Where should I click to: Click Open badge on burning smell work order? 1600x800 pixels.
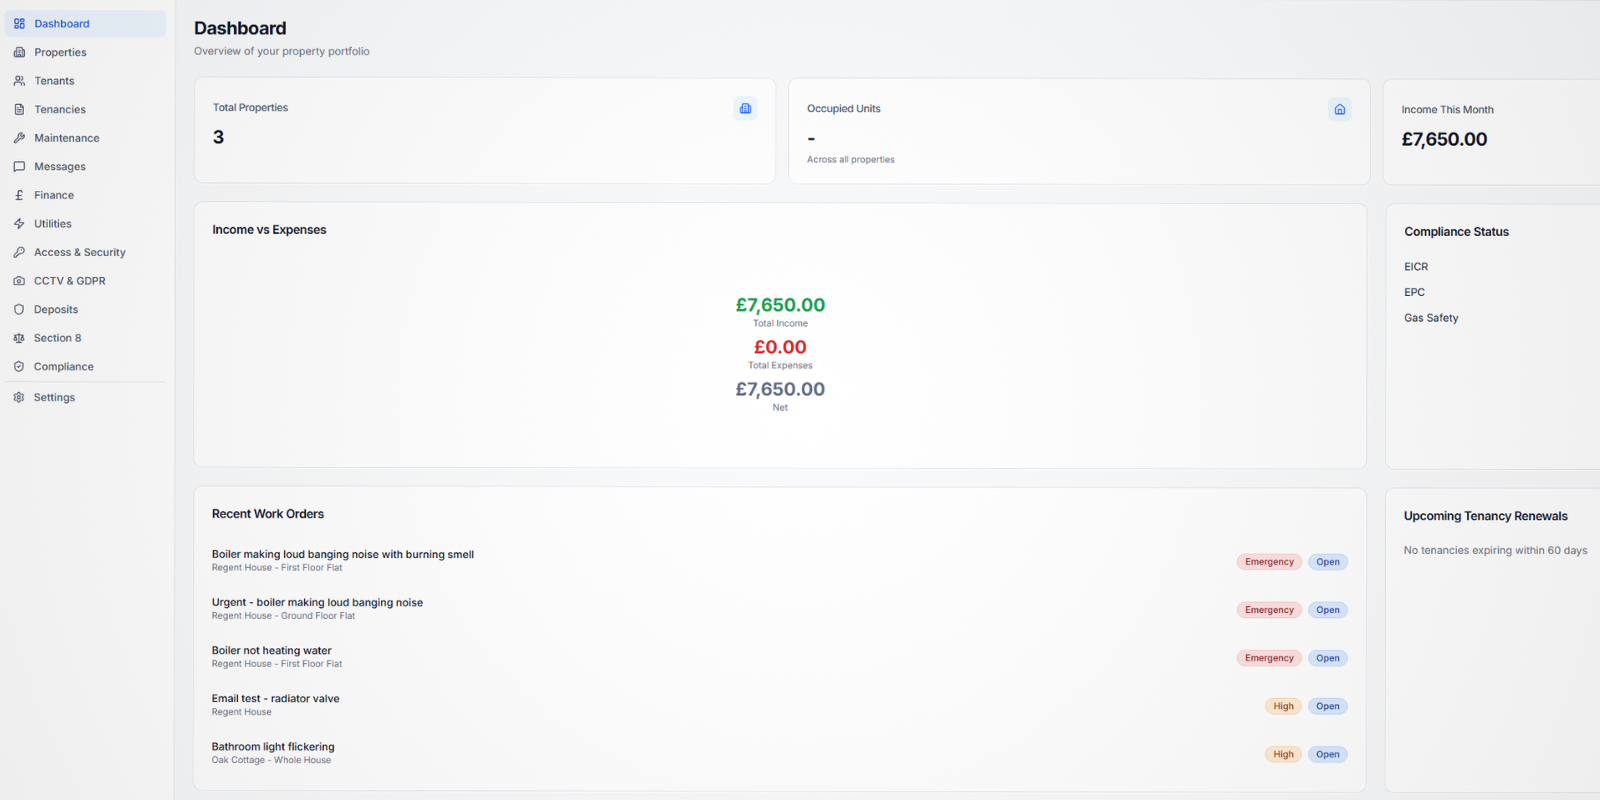click(x=1328, y=562)
